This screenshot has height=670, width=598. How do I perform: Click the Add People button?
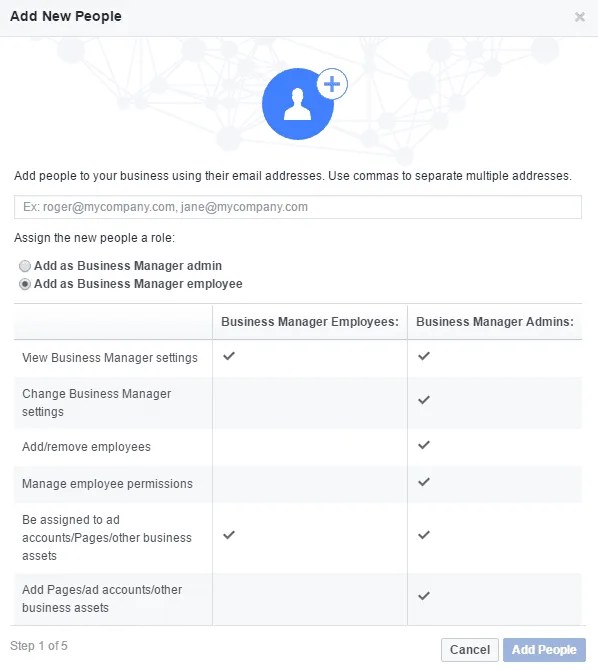coord(544,650)
